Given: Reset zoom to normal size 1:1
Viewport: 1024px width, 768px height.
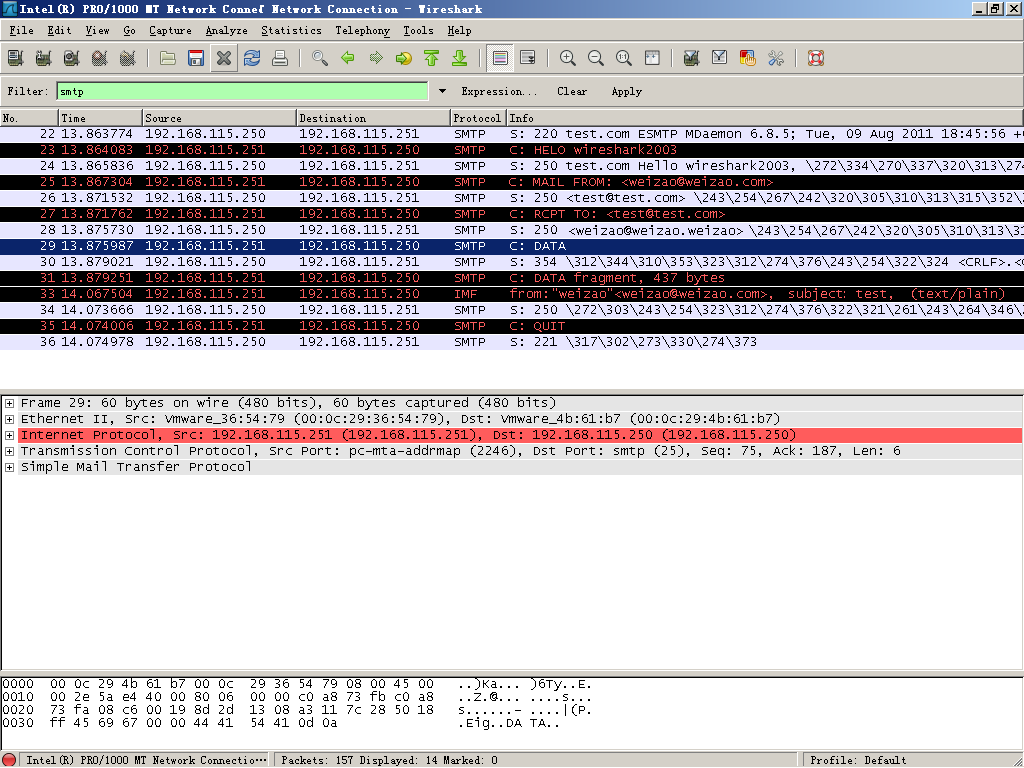Looking at the screenshot, I should (x=624, y=58).
